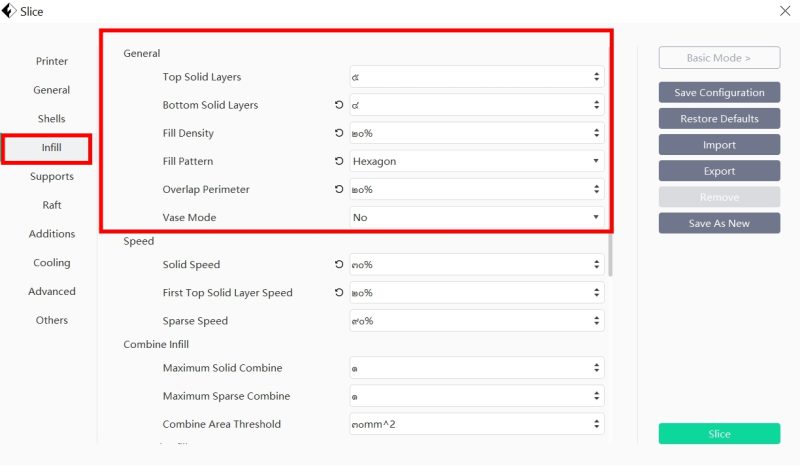Open the Shells settings tab

point(52,118)
